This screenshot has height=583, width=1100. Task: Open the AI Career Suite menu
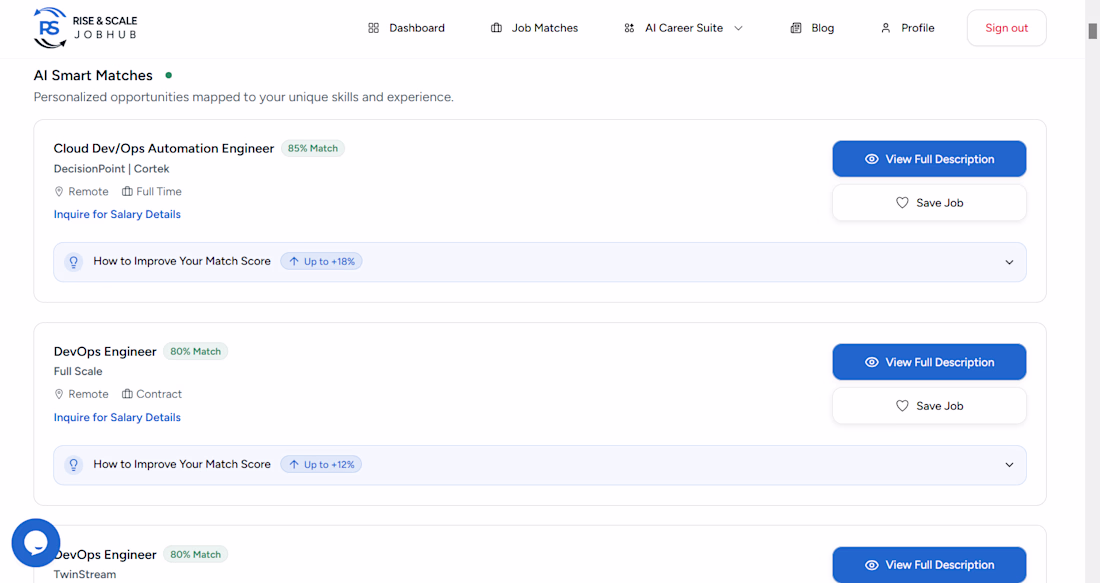683,28
